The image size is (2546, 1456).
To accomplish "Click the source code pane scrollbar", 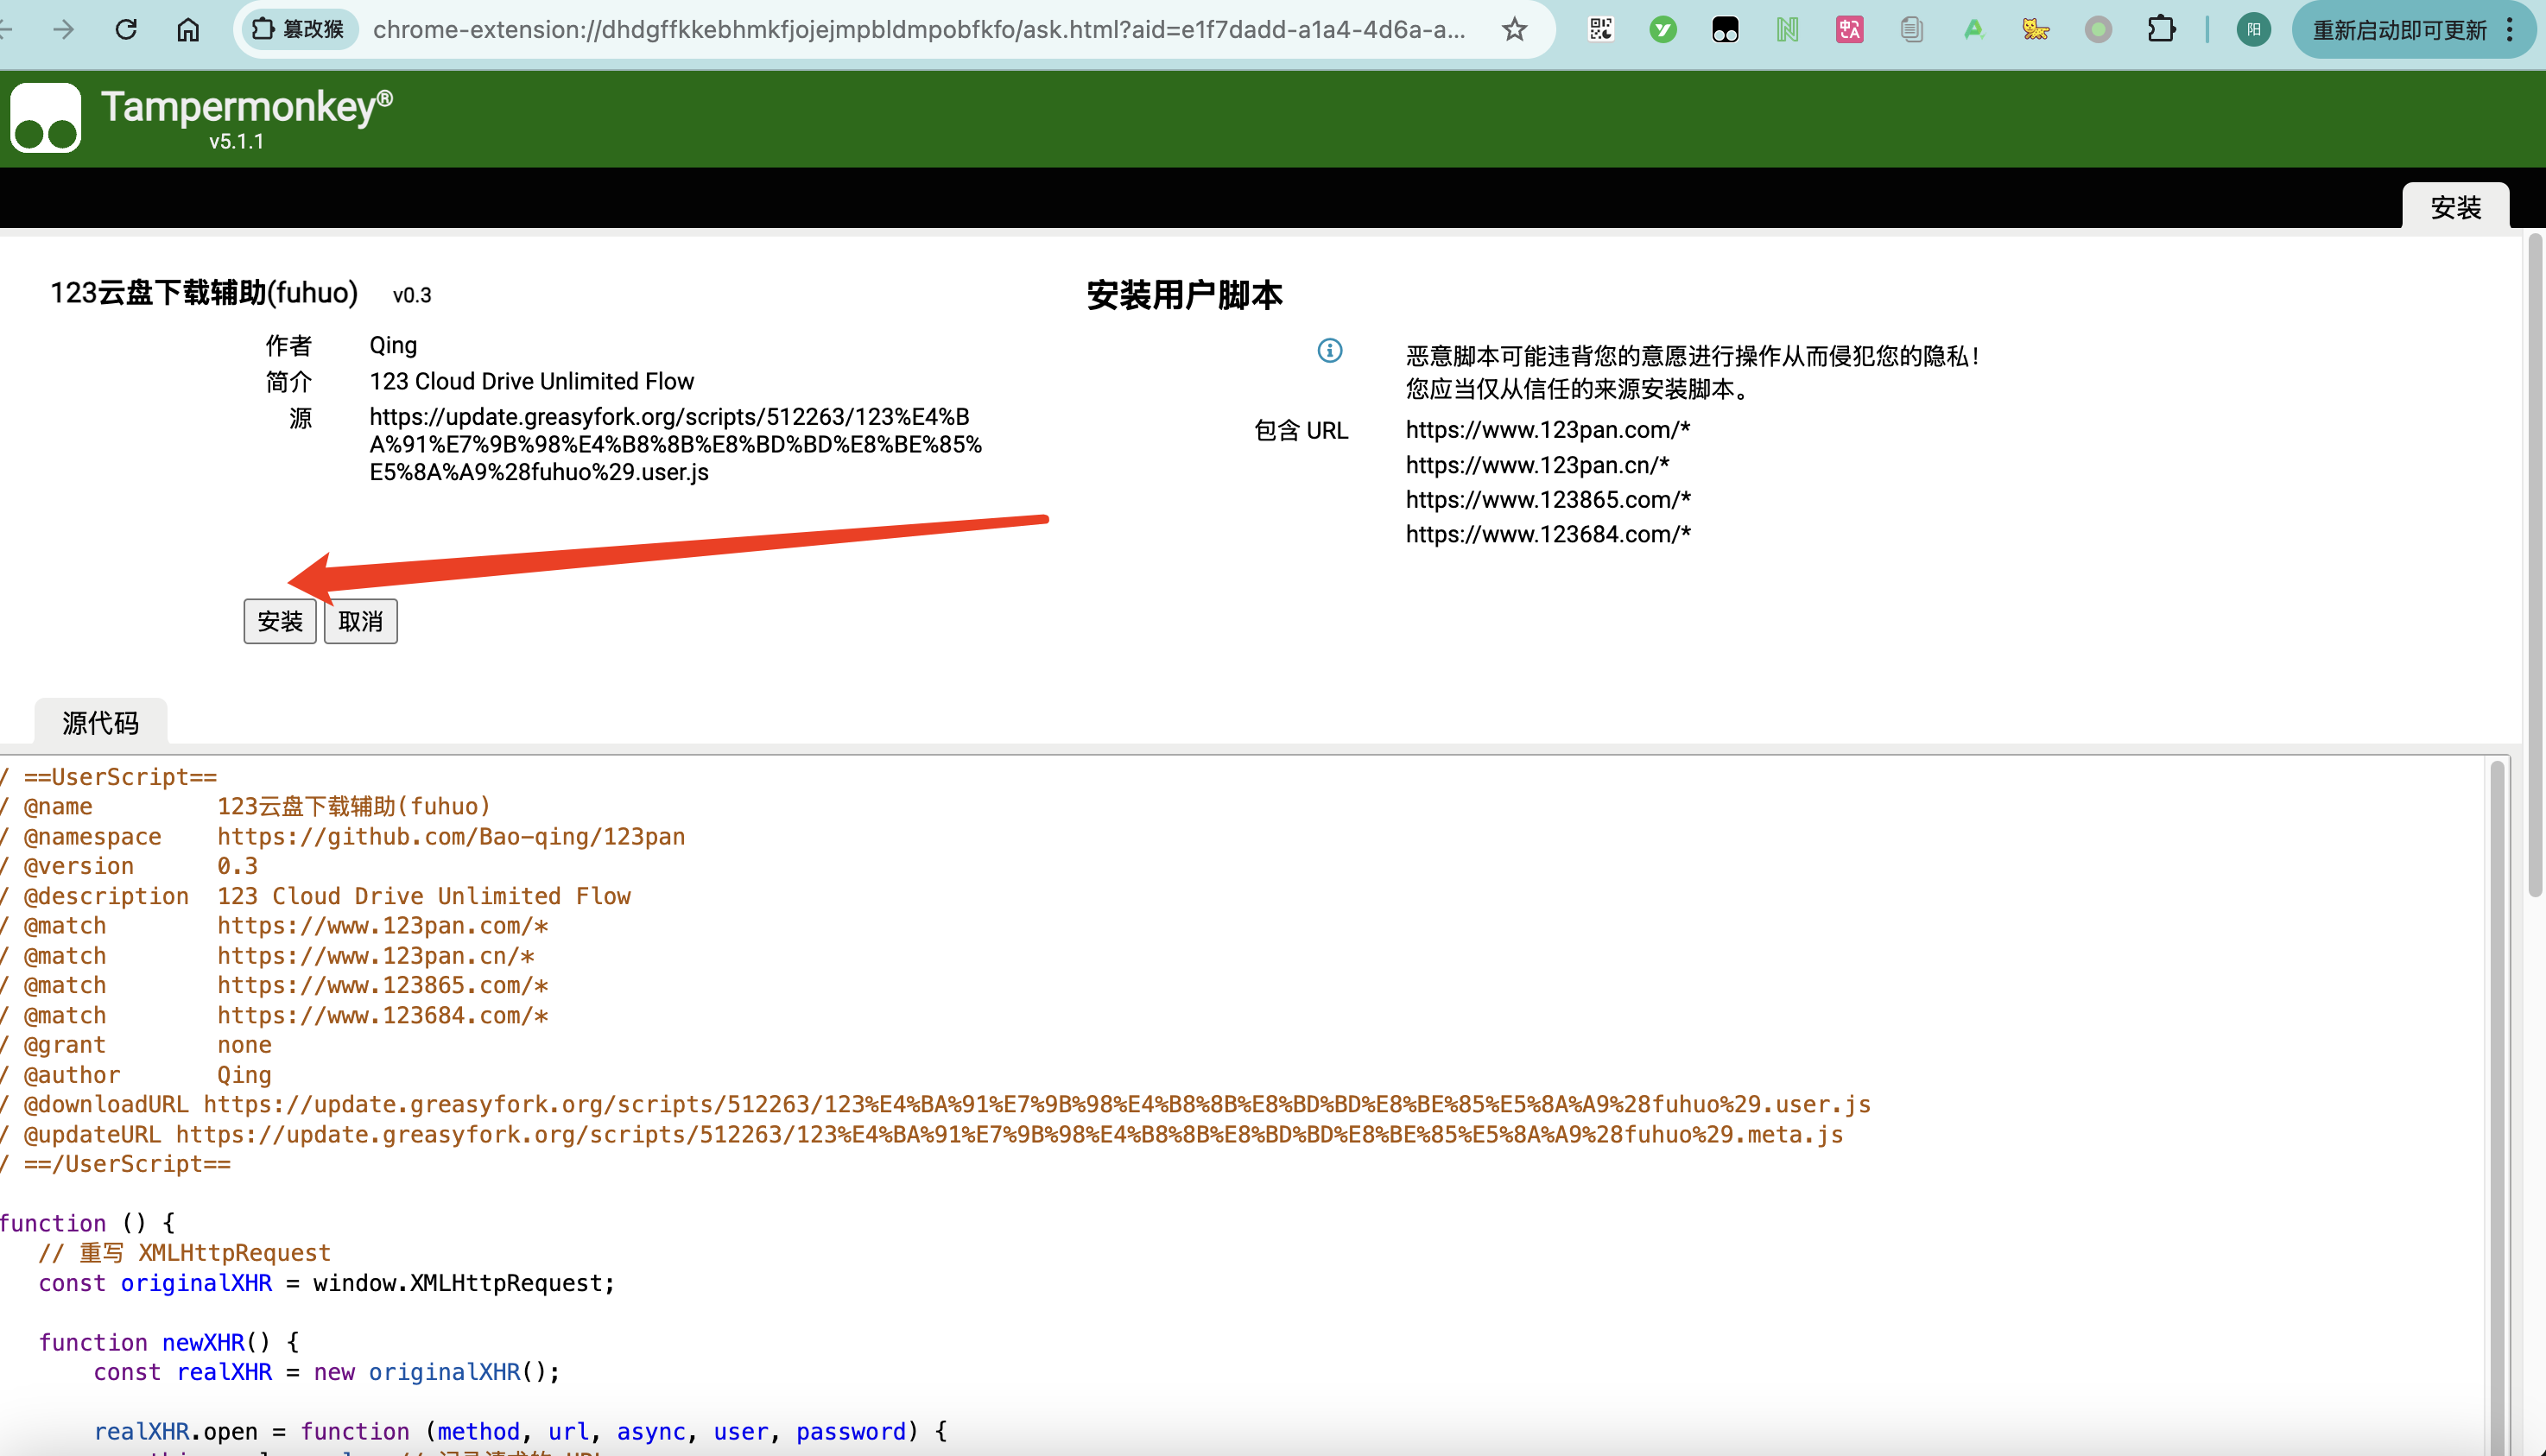I will (x=2497, y=1100).
